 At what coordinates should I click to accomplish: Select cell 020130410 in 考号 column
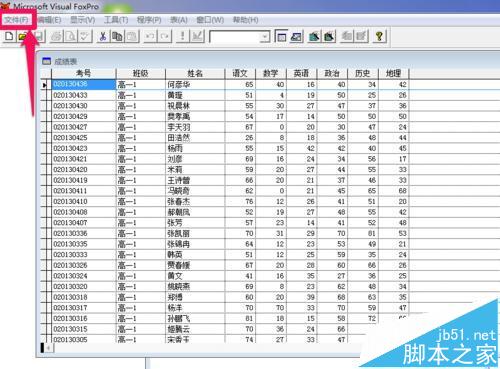pos(84,202)
